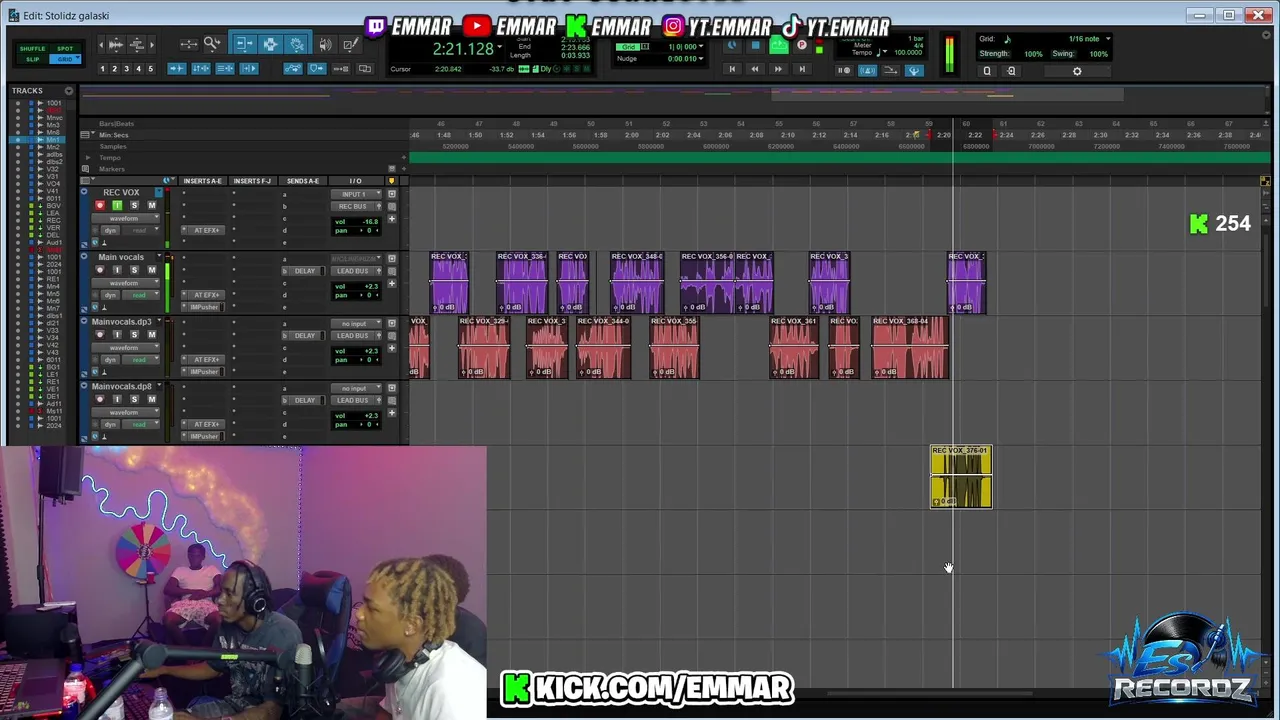Open the Grid value 1/16 note dropdown

pos(1089,39)
